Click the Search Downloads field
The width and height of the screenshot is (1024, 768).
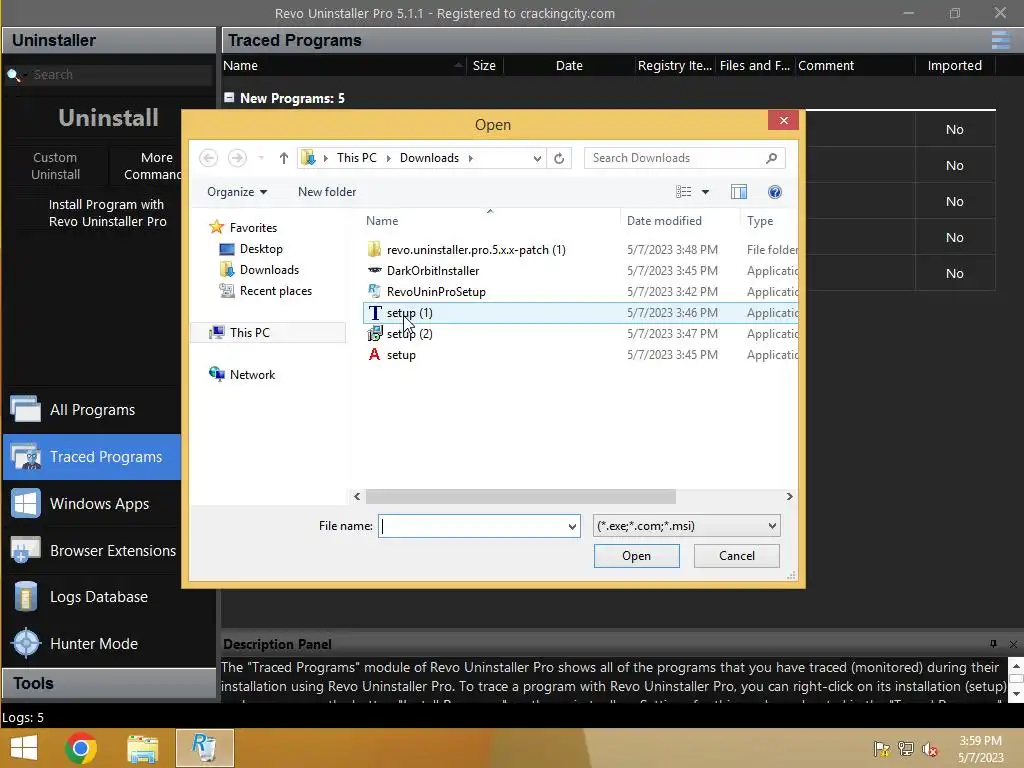click(676, 158)
